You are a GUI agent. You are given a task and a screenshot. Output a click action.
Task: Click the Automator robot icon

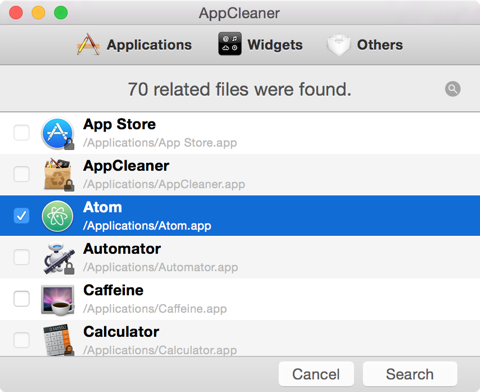pyautogui.click(x=59, y=257)
